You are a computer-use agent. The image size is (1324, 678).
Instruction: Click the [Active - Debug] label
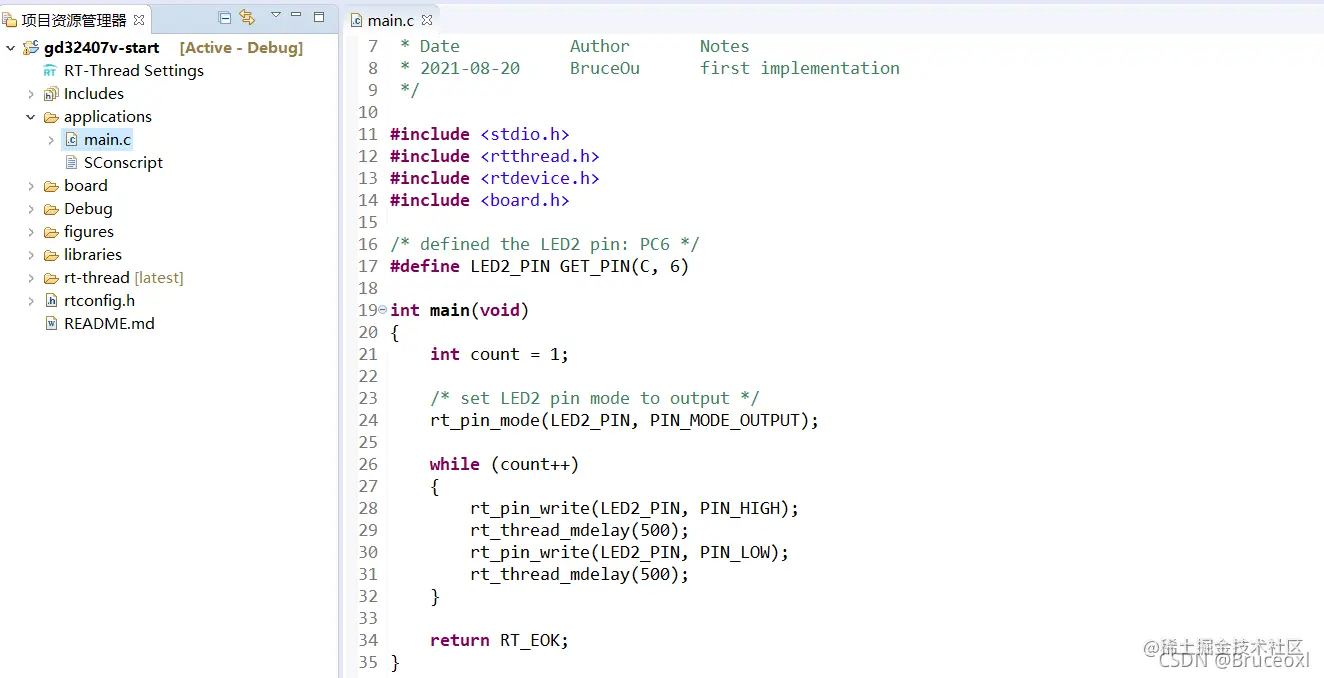pos(241,48)
